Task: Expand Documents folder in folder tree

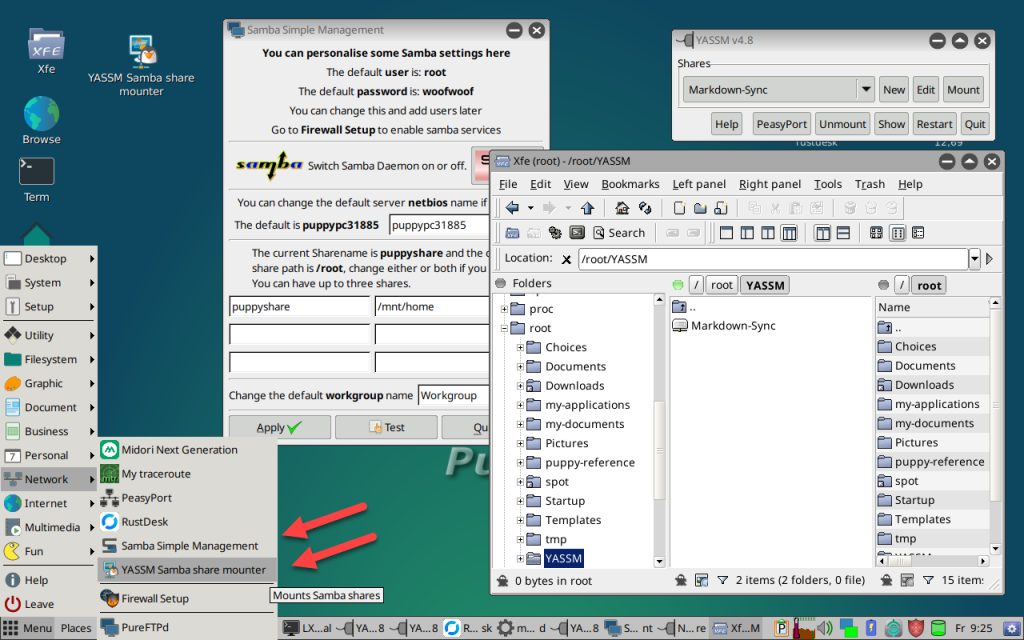Action: tap(520, 366)
